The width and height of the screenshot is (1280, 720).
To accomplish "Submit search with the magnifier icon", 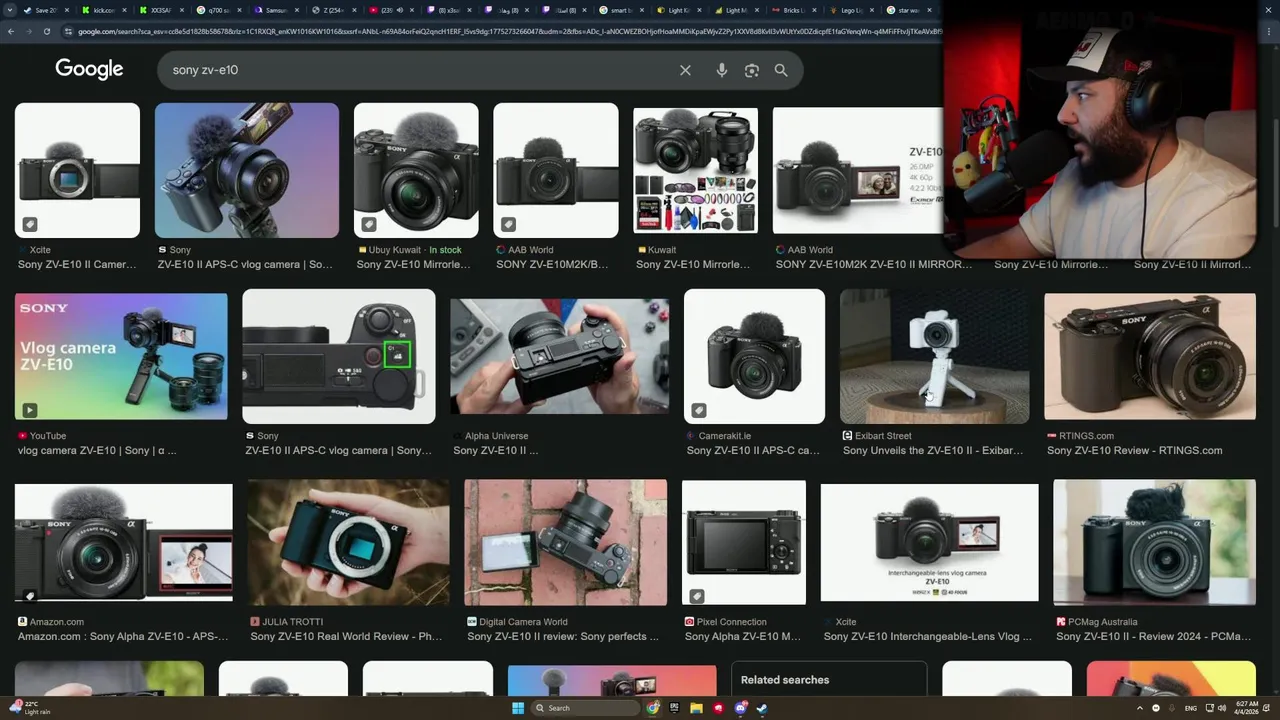I will pyautogui.click(x=781, y=70).
